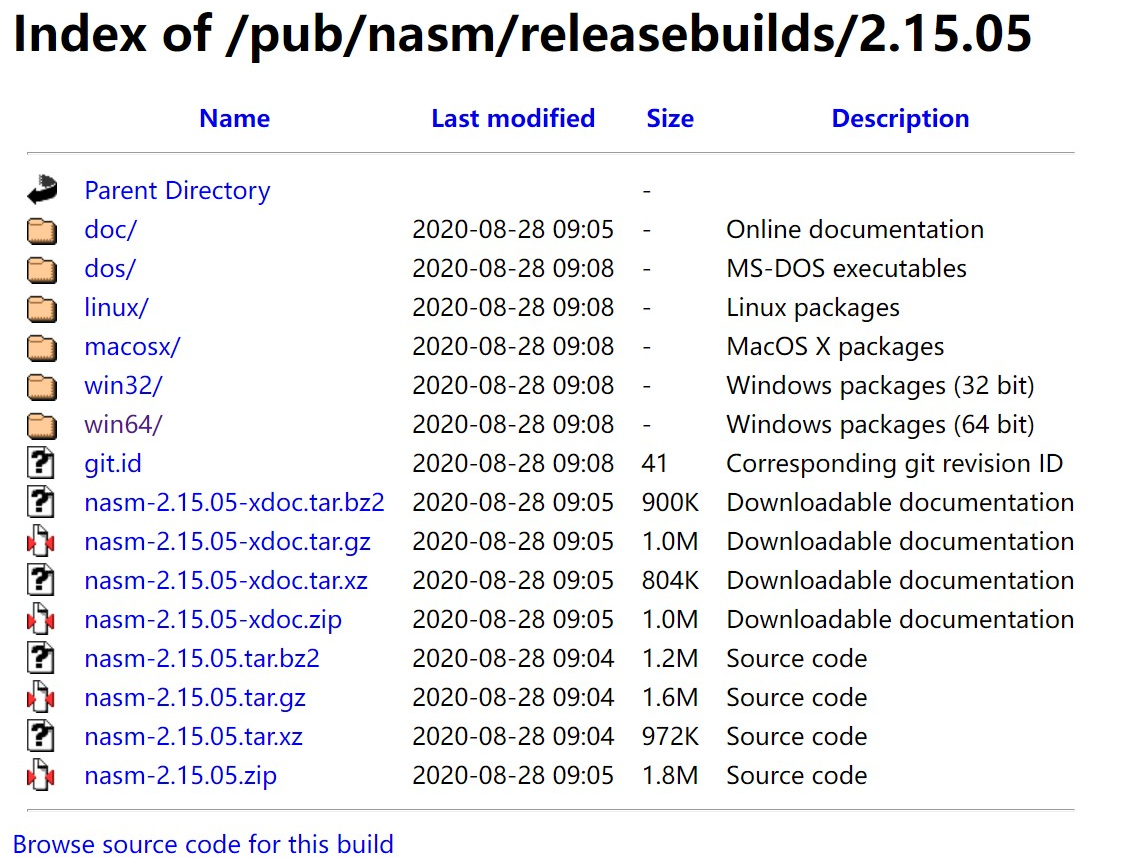Download nasm-2.15.05-xdoc.tar.bz2 file link
This screenshot has width=1143, height=862.
pos(235,503)
